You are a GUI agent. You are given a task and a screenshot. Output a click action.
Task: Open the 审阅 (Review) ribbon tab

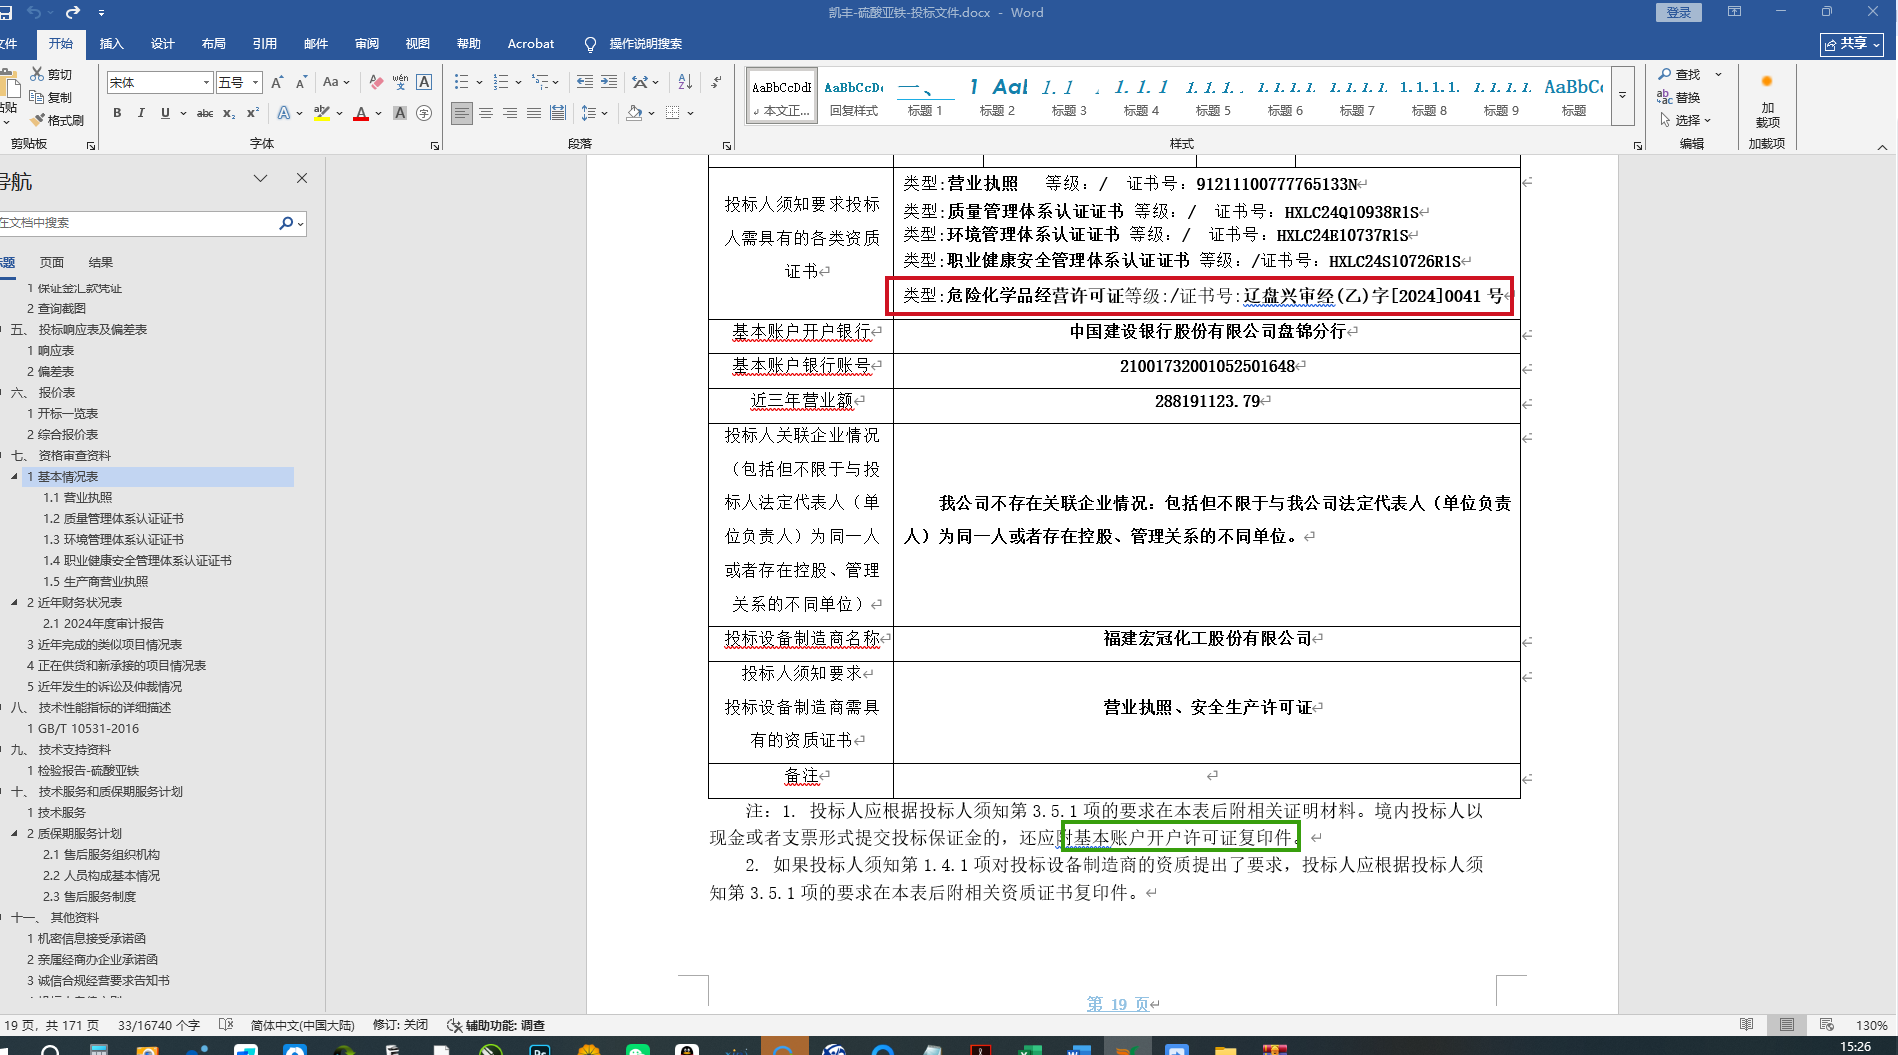(367, 44)
